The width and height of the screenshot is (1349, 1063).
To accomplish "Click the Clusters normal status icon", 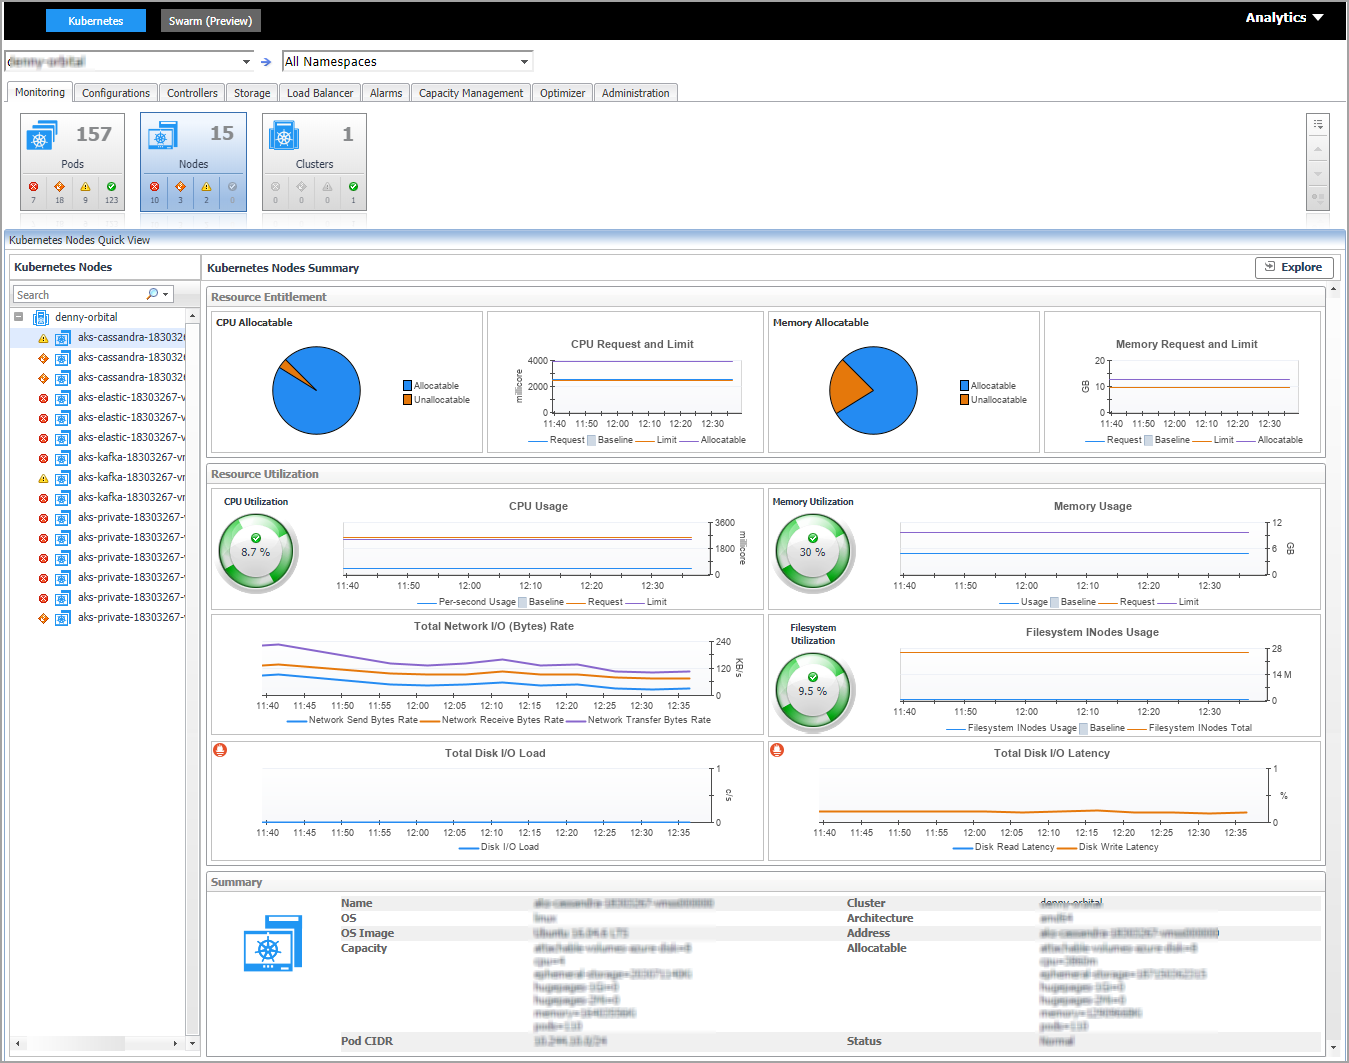I will 353,187.
